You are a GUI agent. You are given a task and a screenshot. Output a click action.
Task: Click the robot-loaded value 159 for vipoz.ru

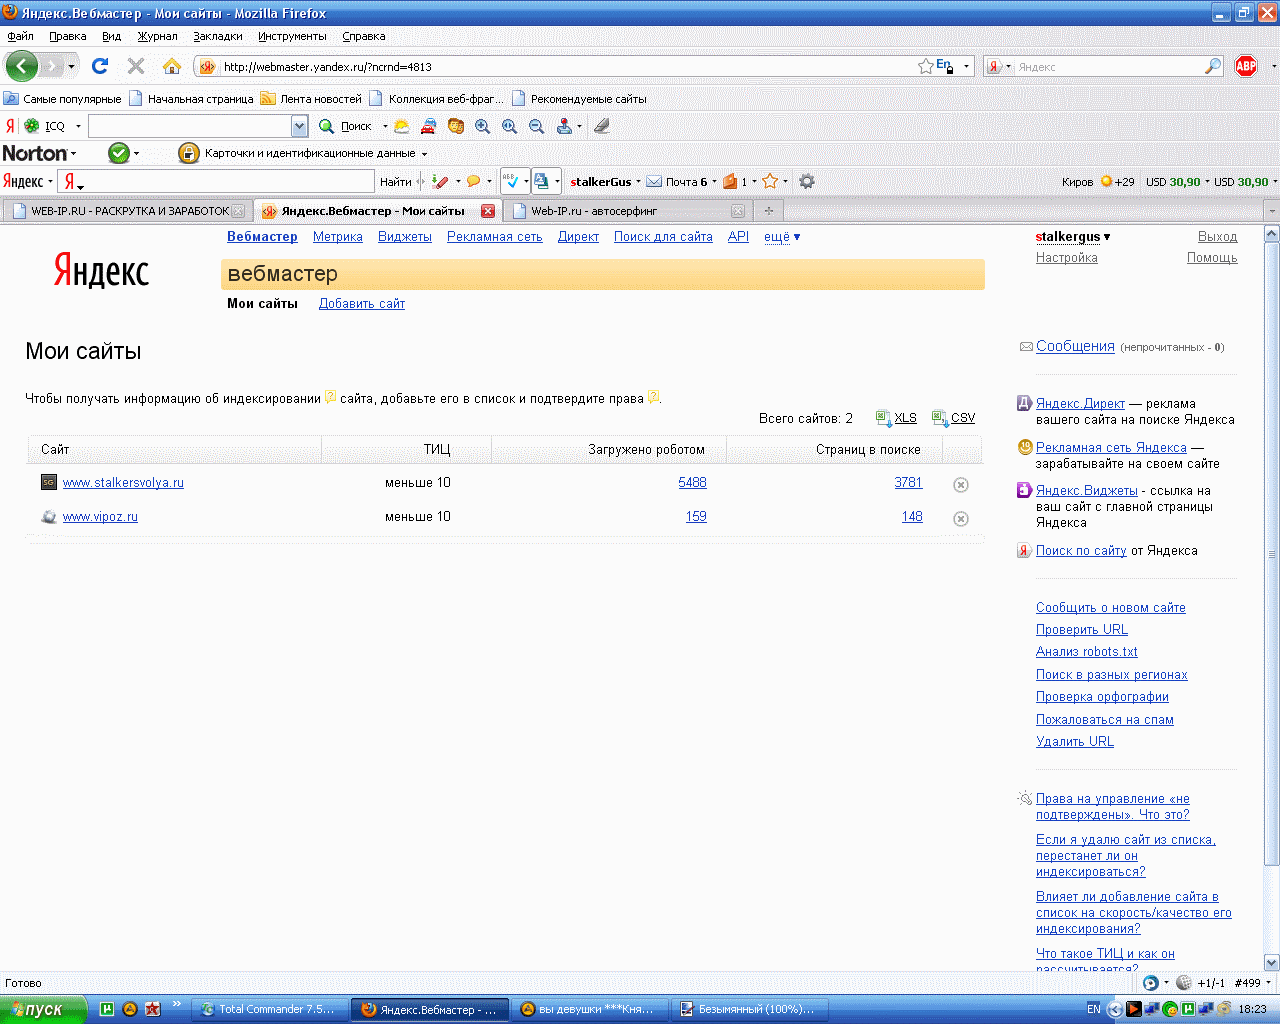(696, 516)
